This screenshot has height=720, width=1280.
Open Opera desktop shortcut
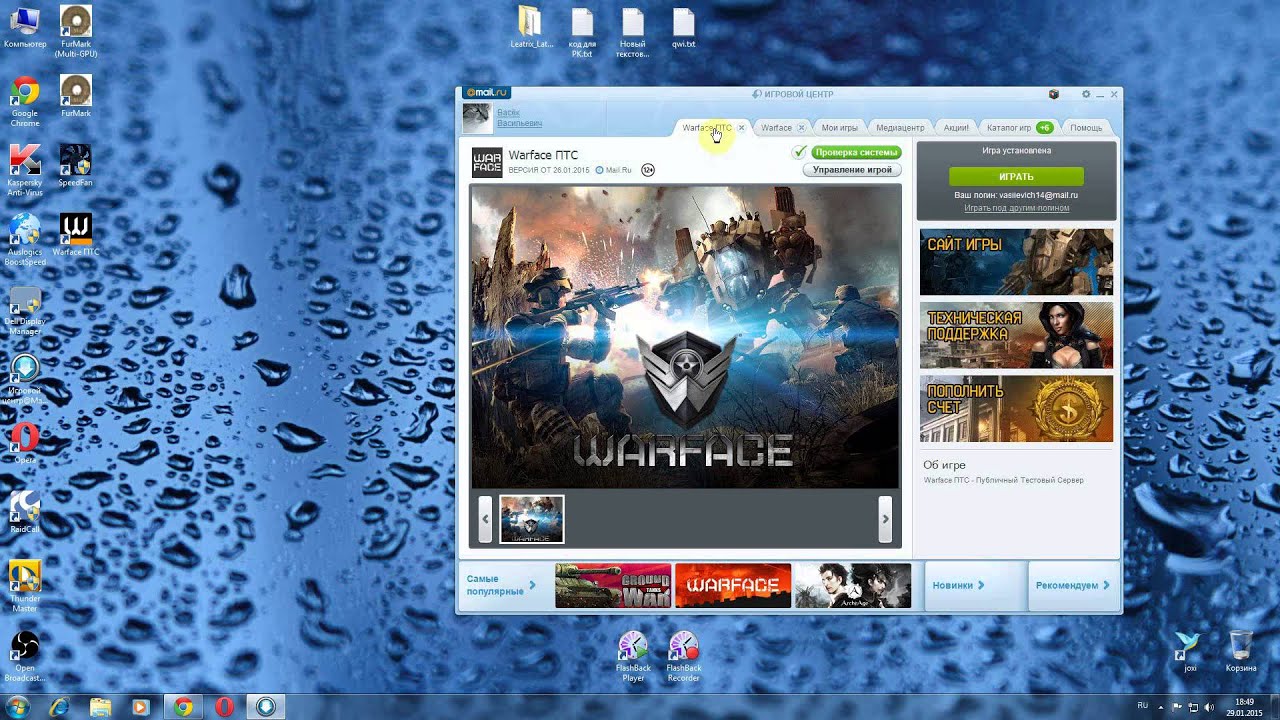point(25,443)
